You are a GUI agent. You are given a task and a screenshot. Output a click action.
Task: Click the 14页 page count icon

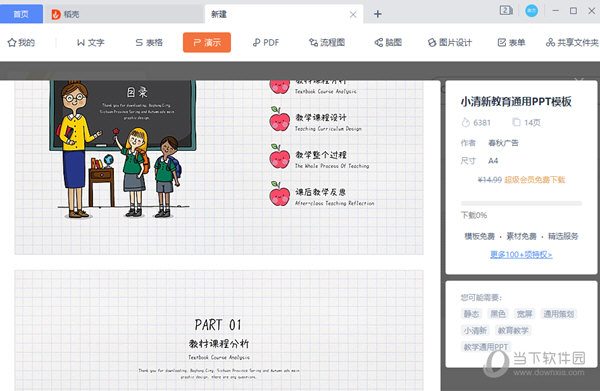coord(516,122)
